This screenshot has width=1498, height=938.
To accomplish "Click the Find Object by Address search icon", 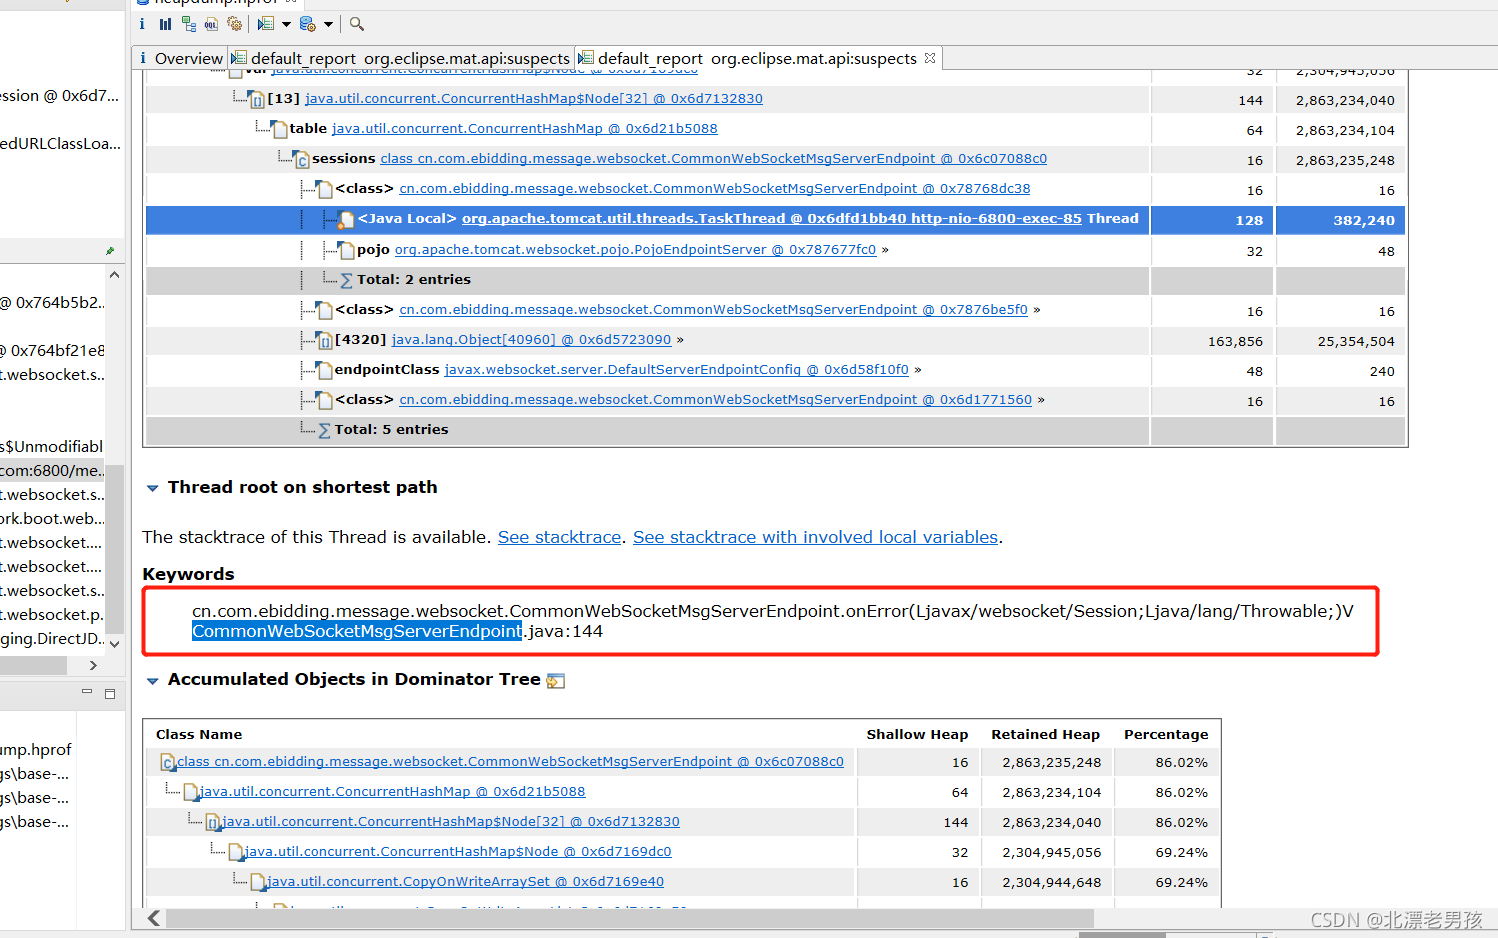I will 357,24.
